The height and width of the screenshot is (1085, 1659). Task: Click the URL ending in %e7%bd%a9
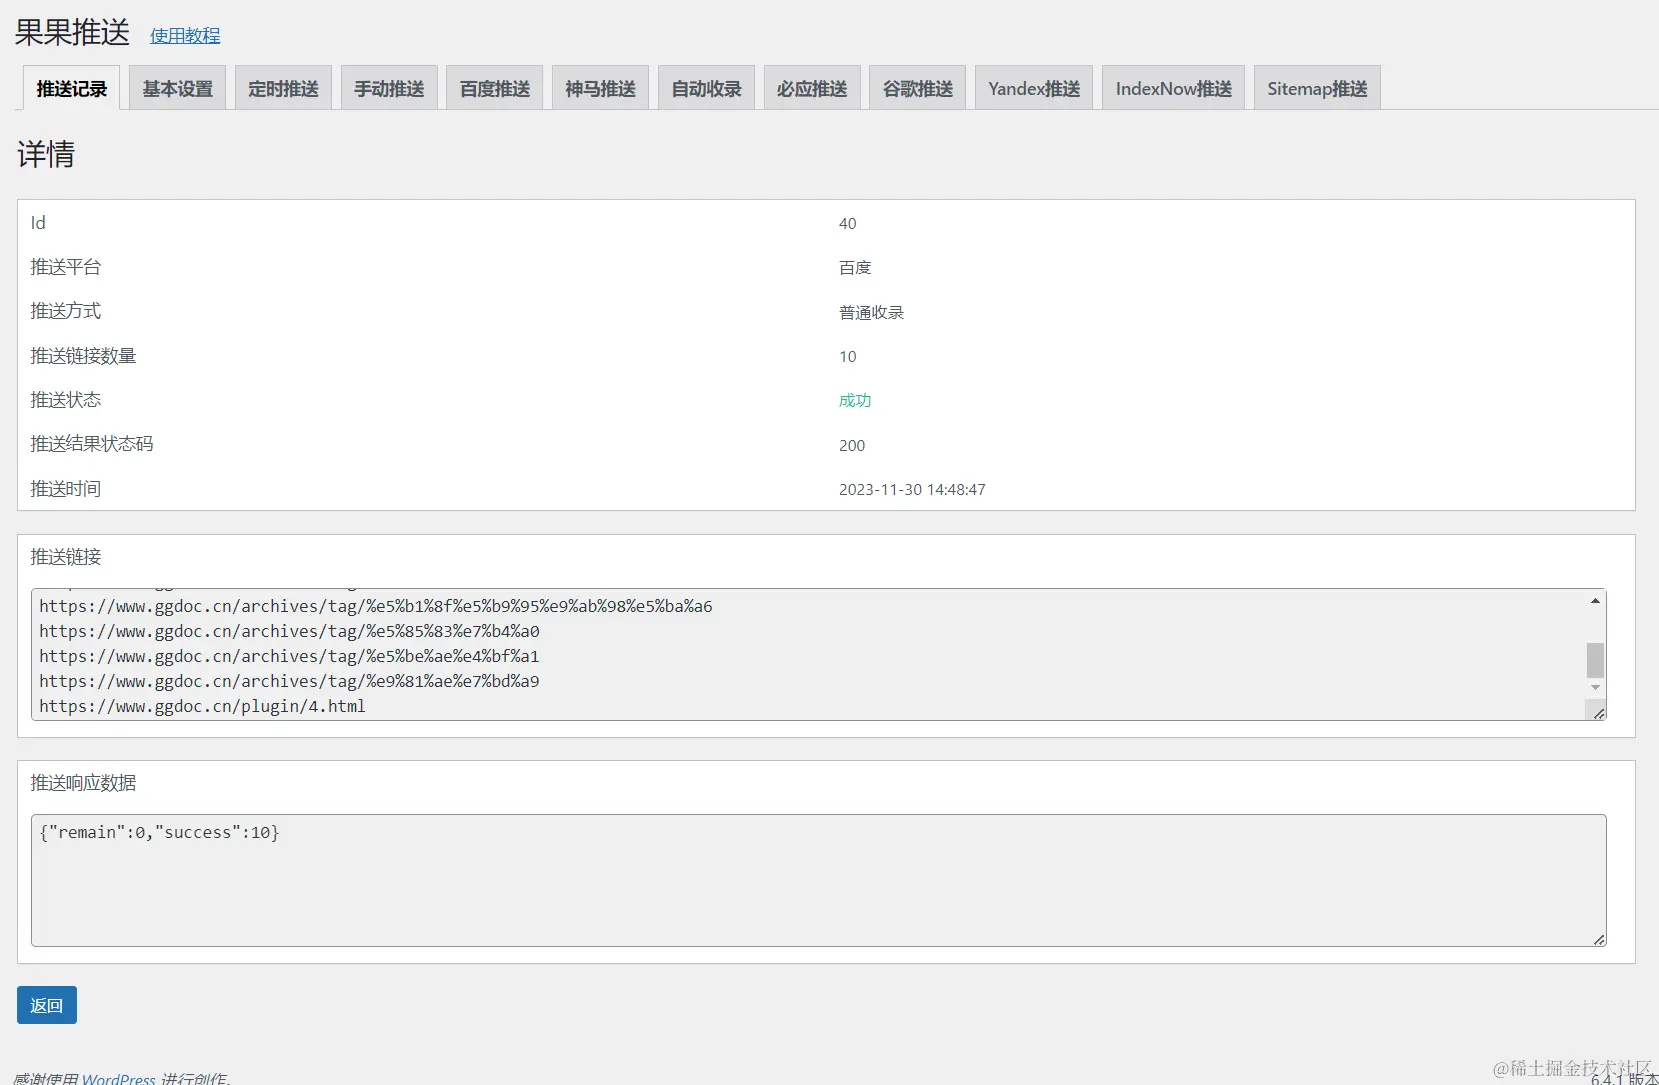click(x=289, y=681)
